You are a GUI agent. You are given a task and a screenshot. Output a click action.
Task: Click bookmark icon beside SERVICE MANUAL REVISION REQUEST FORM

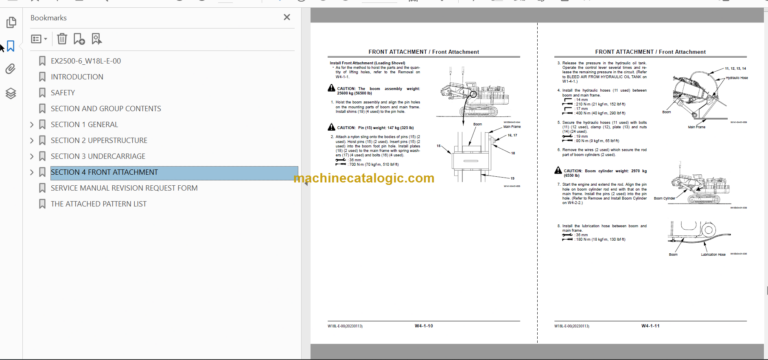[x=42, y=188]
